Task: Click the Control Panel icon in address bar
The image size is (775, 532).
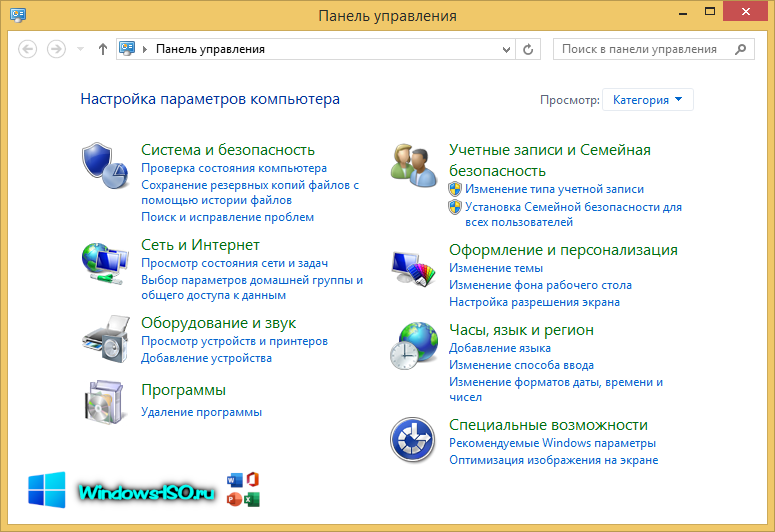Action: [127, 48]
